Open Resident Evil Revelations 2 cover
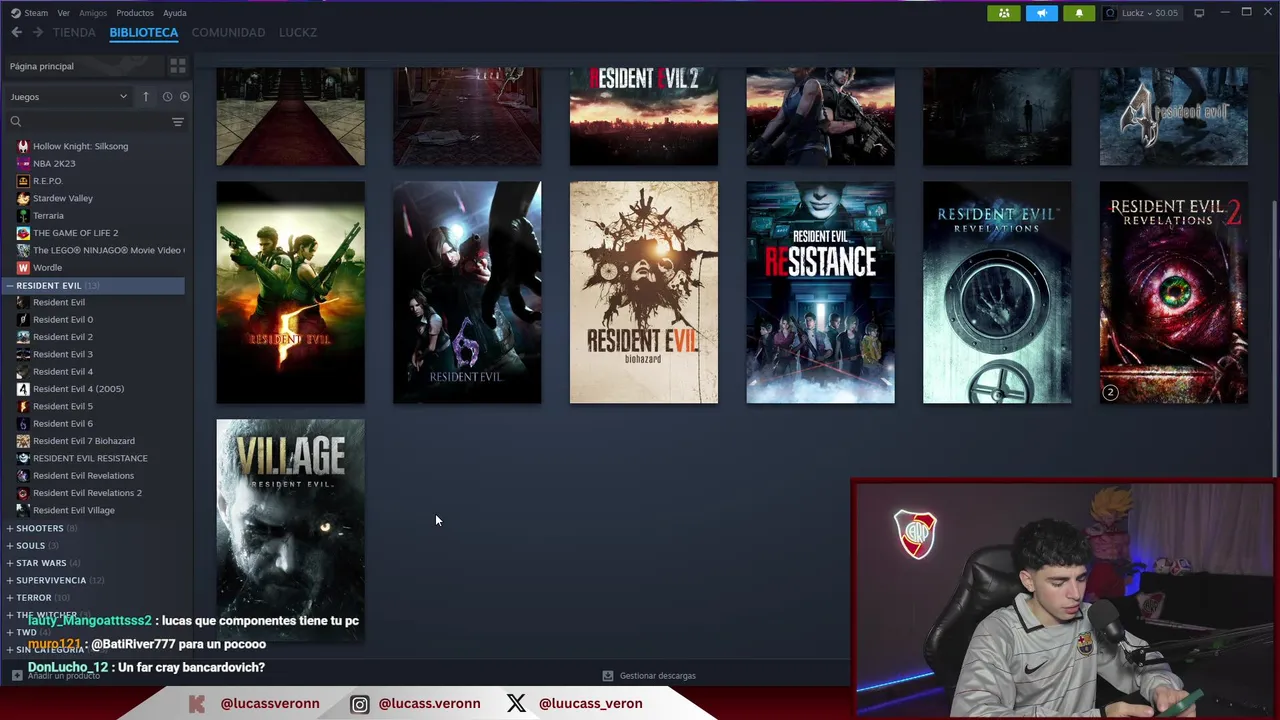This screenshot has height=720, width=1280. pyautogui.click(x=1174, y=292)
